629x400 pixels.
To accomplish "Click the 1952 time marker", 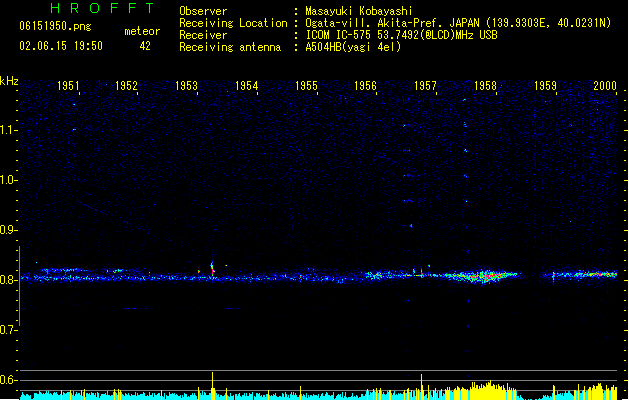I will (x=126, y=86).
